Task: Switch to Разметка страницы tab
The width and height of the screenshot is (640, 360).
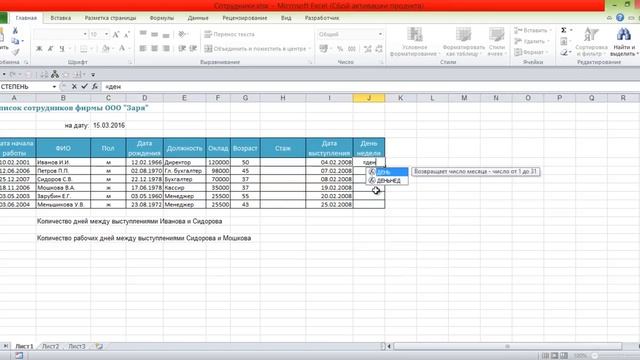Action: 110,18
